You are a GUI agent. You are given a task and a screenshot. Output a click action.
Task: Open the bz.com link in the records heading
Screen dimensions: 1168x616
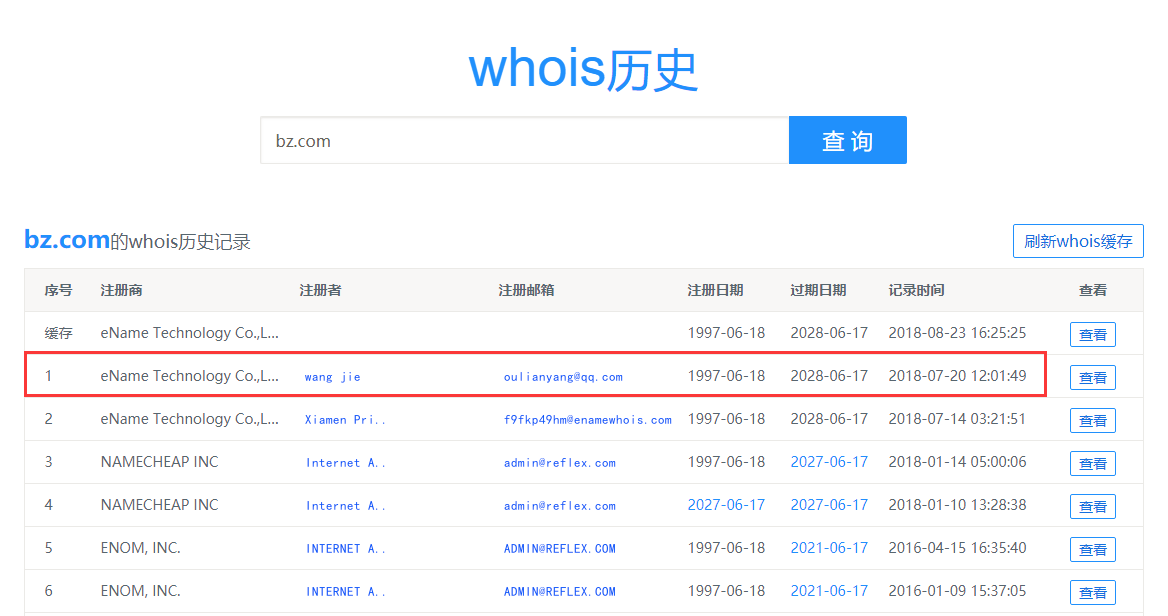[x=67, y=240]
